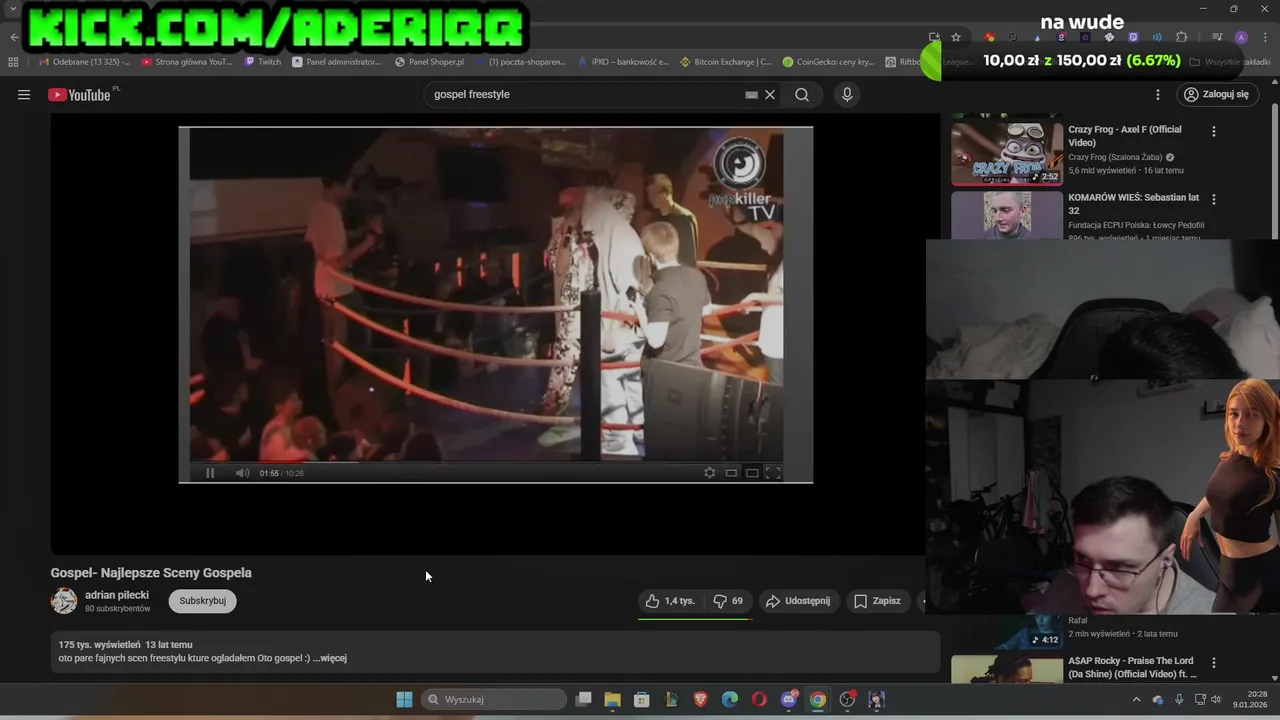The height and width of the screenshot is (720, 1280).
Task: Open YouTube settings three-dot menu near login
Action: click(1158, 94)
